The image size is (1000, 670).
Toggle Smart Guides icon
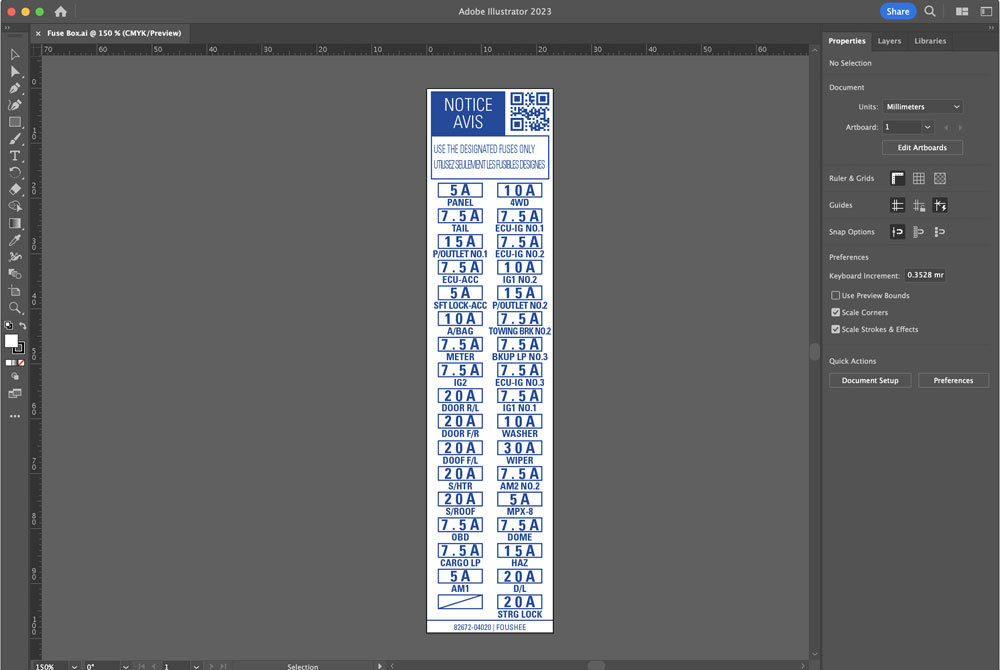point(939,205)
